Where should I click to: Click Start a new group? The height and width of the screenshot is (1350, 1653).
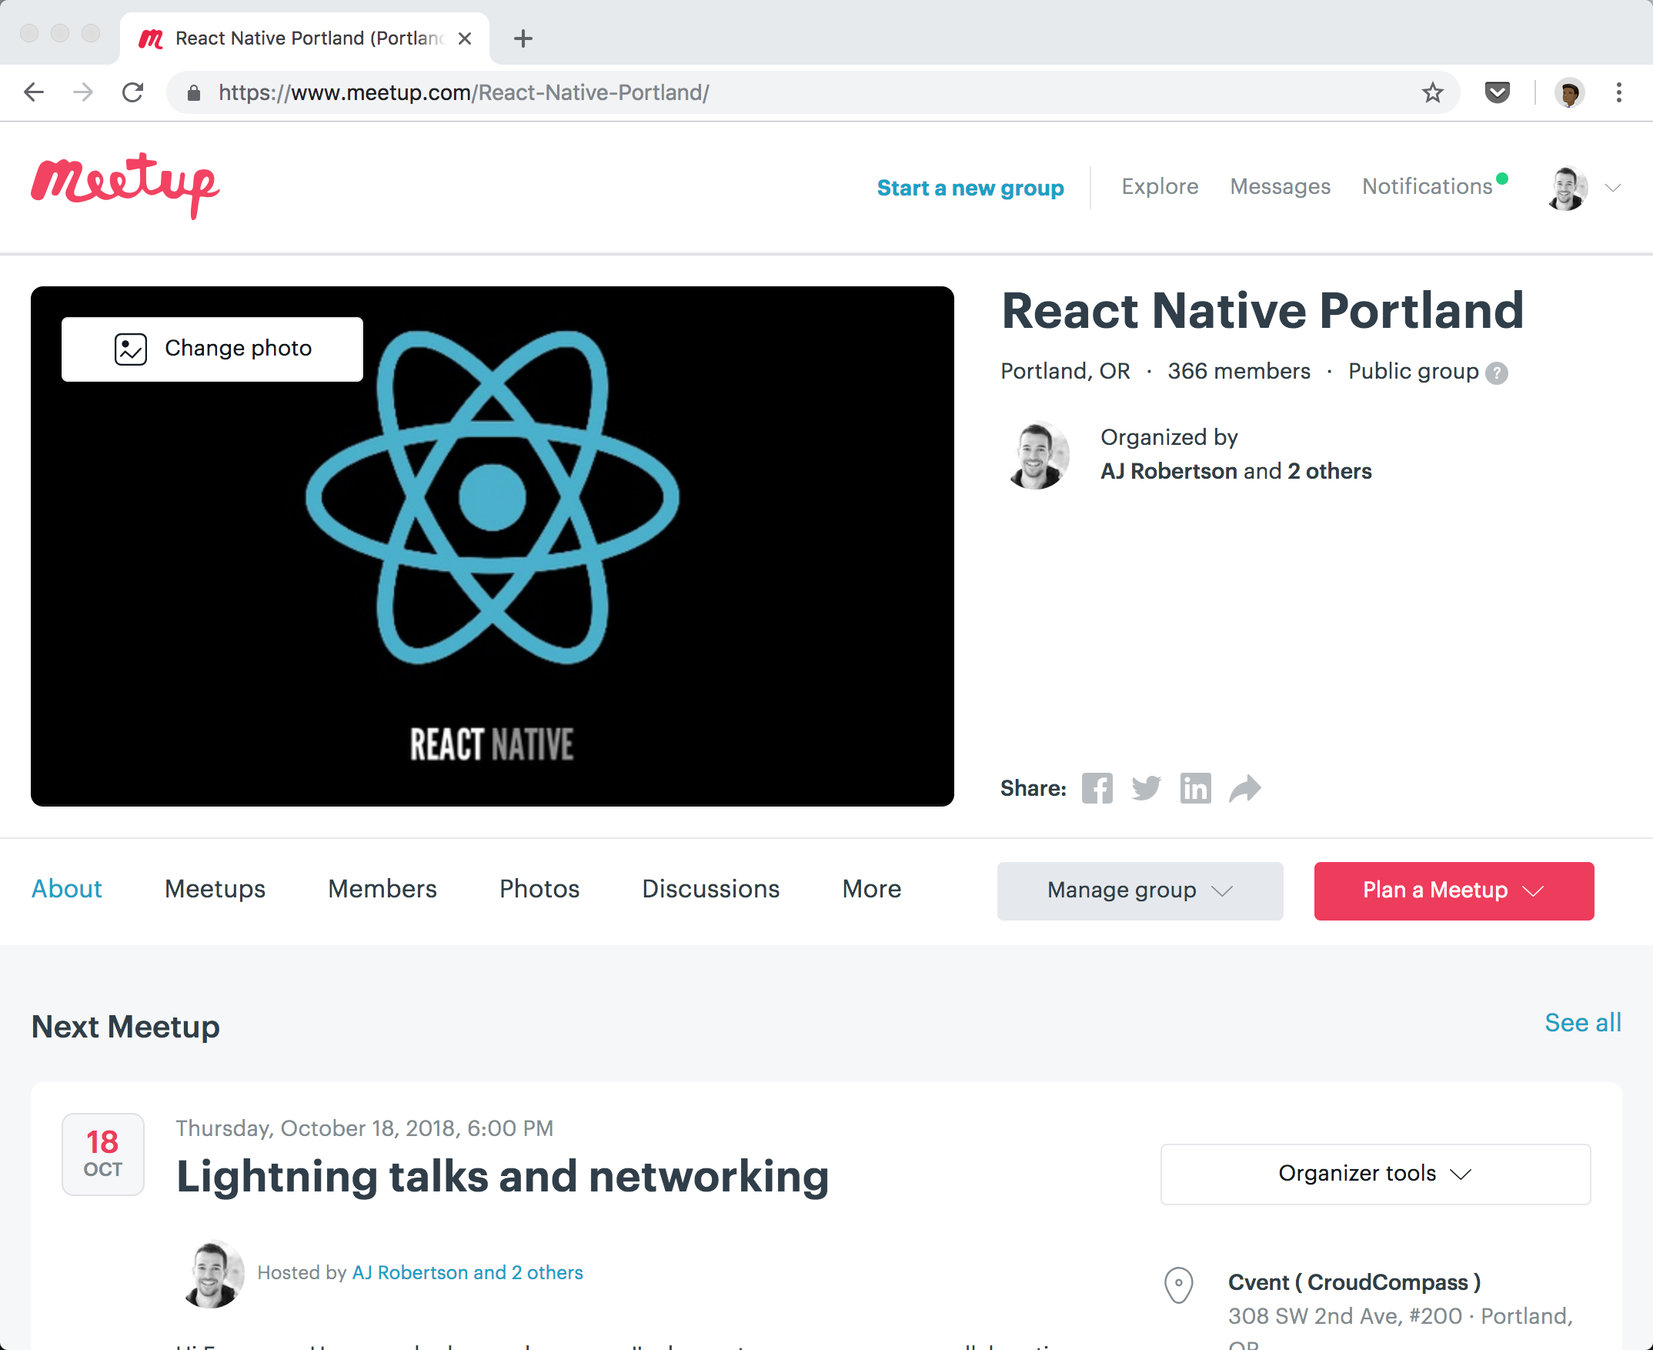(x=970, y=188)
